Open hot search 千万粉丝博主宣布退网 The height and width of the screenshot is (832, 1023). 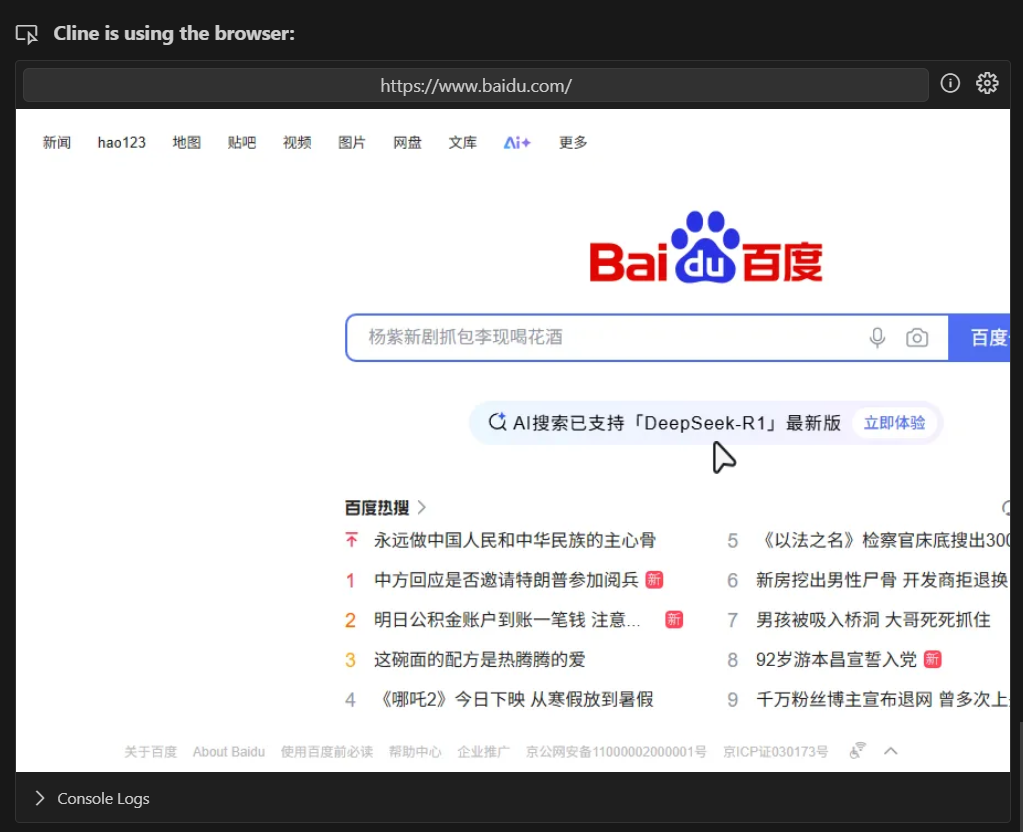pyautogui.click(x=882, y=700)
